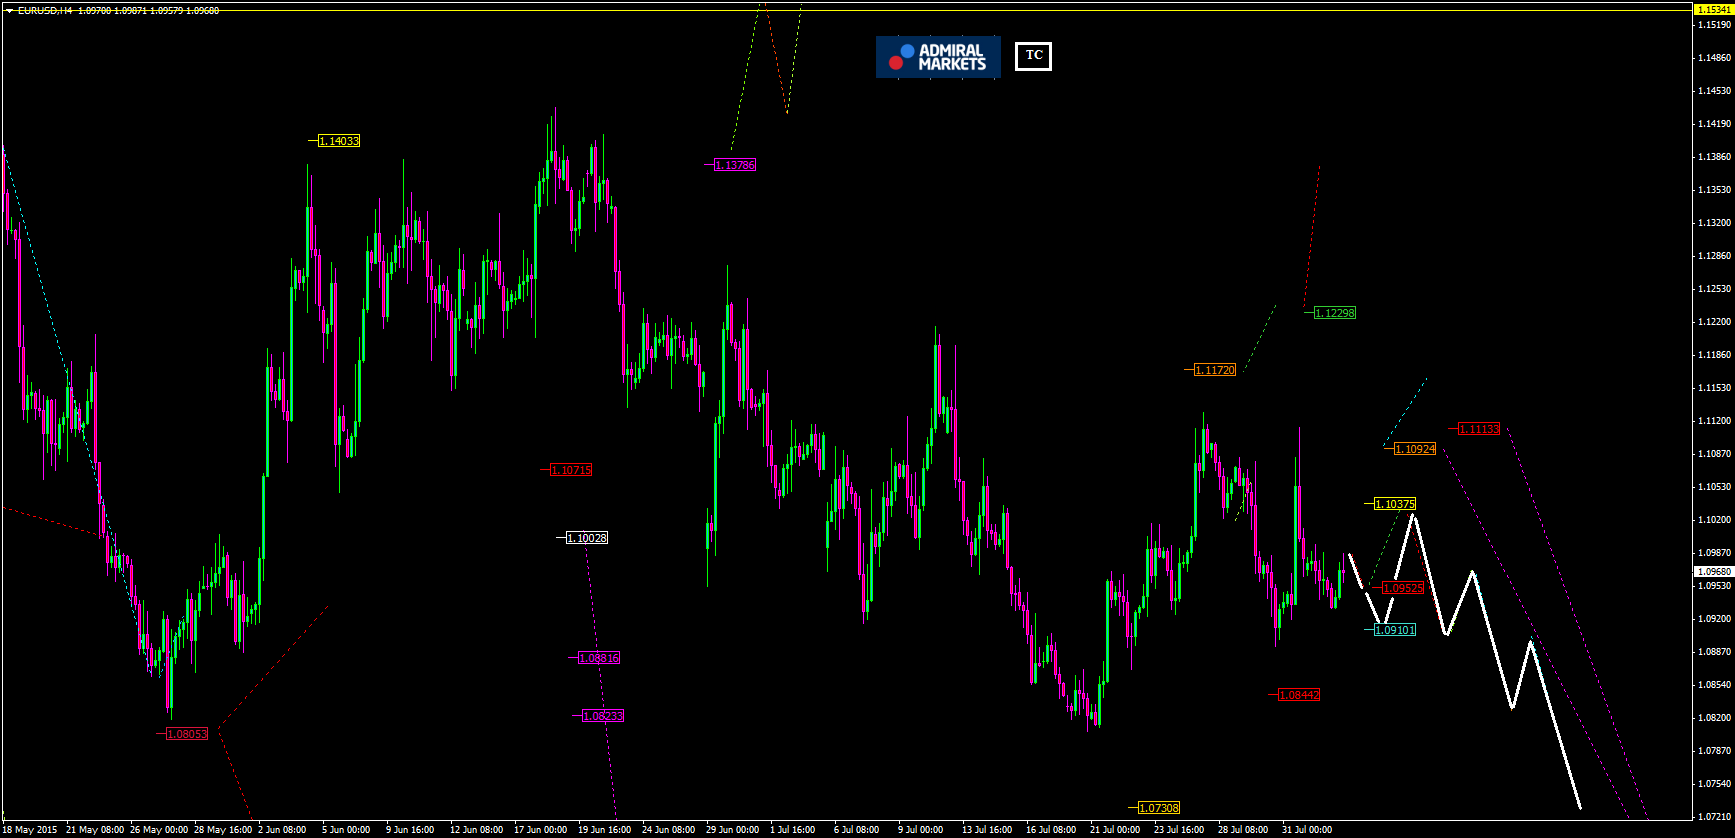Select the magenta 1.13786 price label

pyautogui.click(x=735, y=165)
